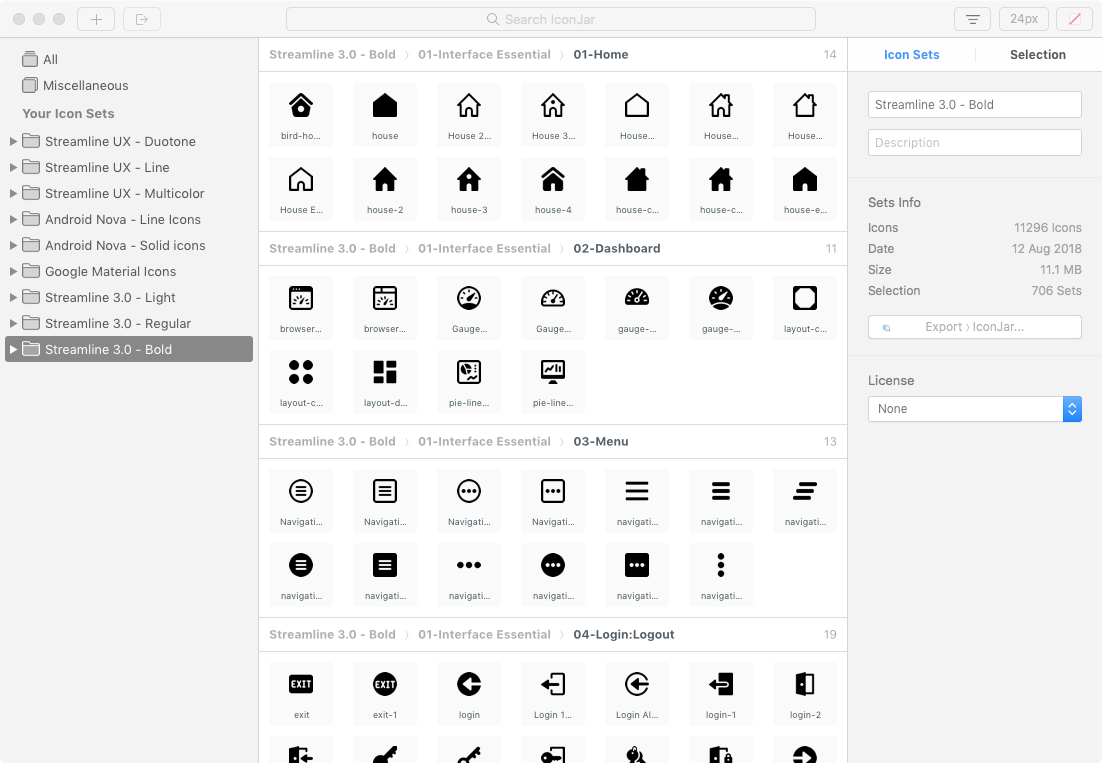
Task: Expand the Streamline UX - Line set
Action: tap(13, 167)
